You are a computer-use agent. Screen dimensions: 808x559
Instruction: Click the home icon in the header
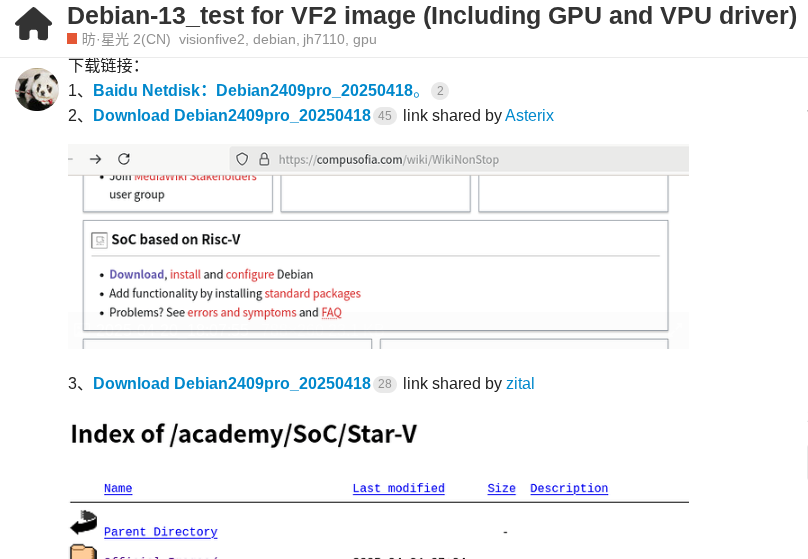[34, 23]
